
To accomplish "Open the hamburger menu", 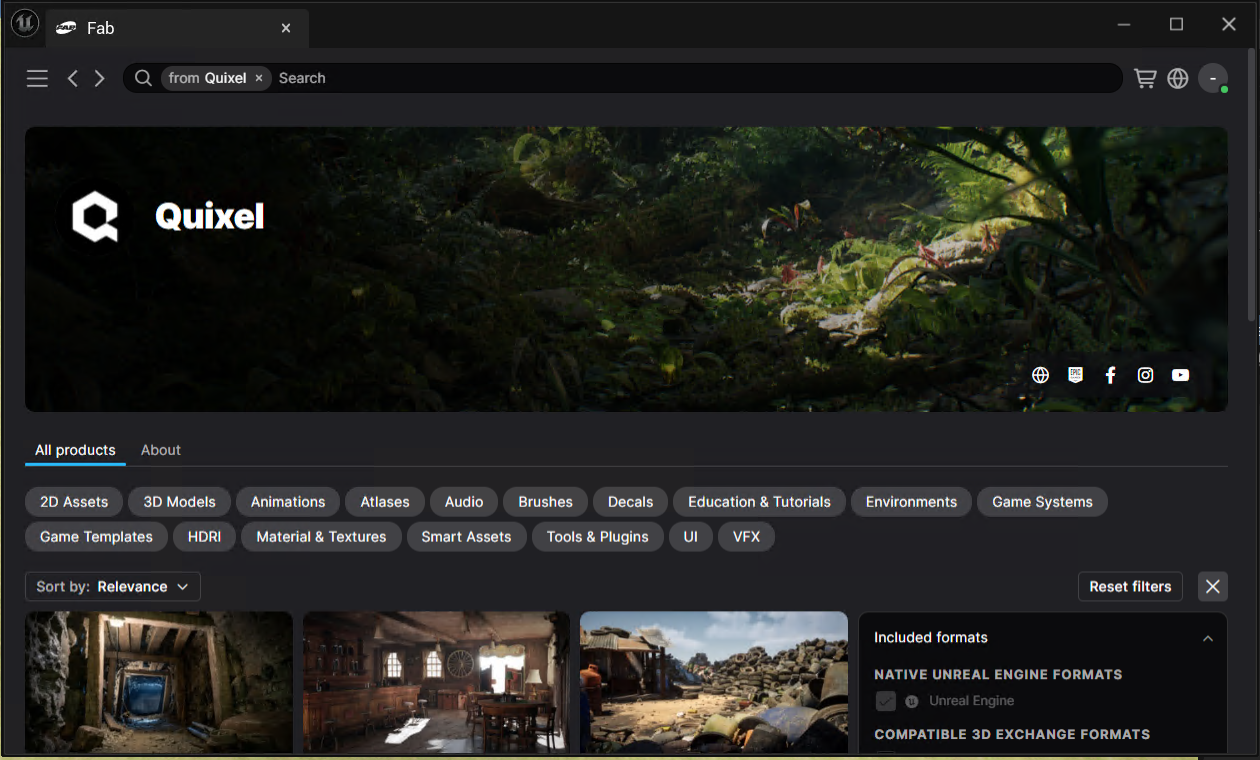I will pos(37,78).
